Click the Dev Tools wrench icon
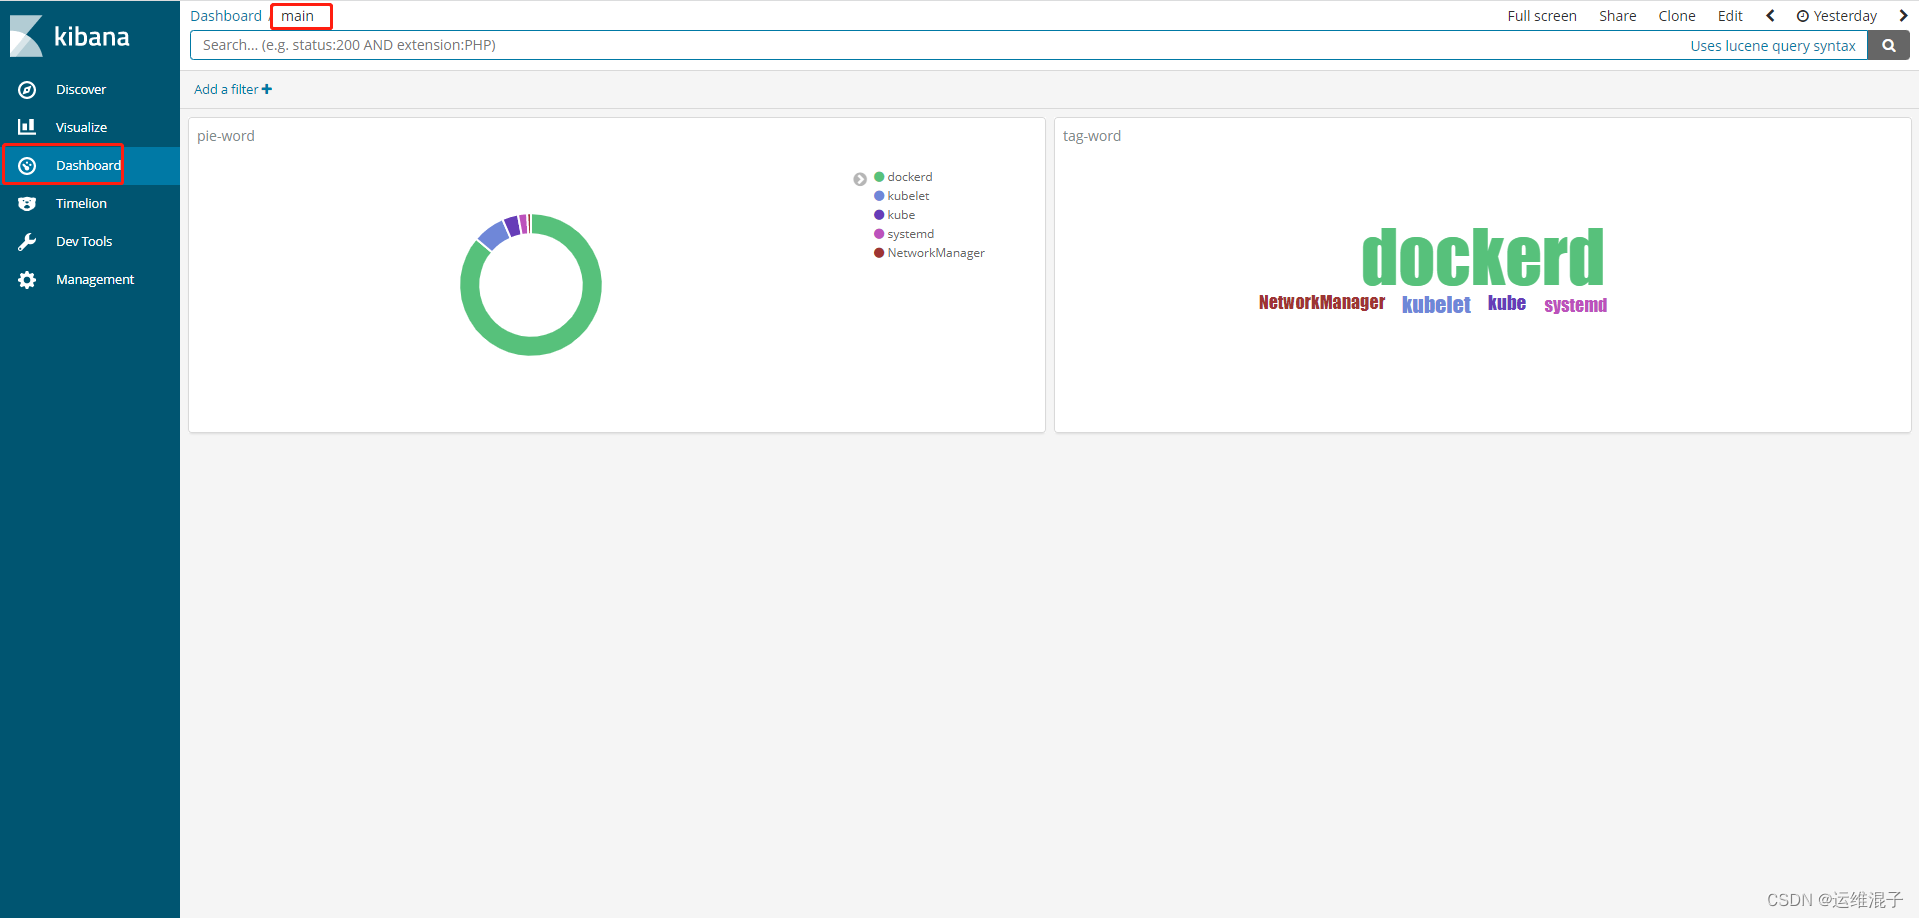 tap(27, 242)
